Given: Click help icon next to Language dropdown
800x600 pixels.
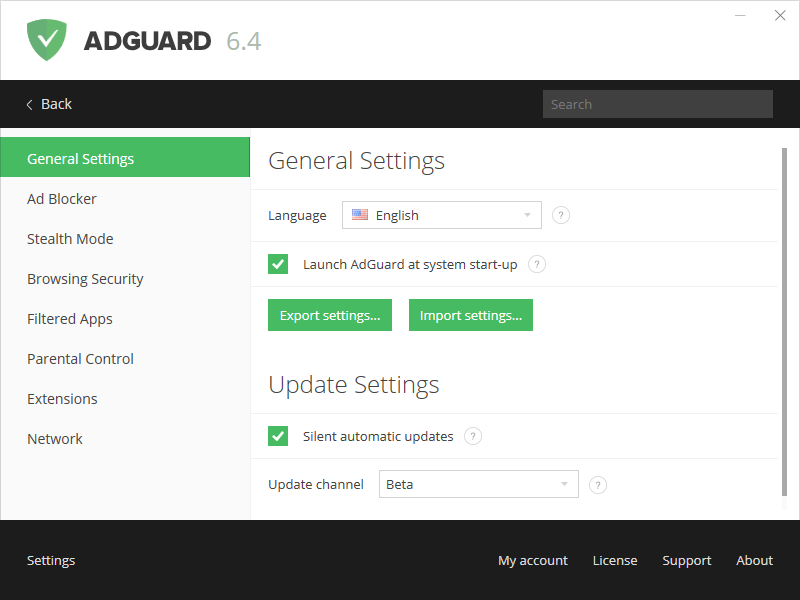Looking at the screenshot, I should (x=561, y=215).
